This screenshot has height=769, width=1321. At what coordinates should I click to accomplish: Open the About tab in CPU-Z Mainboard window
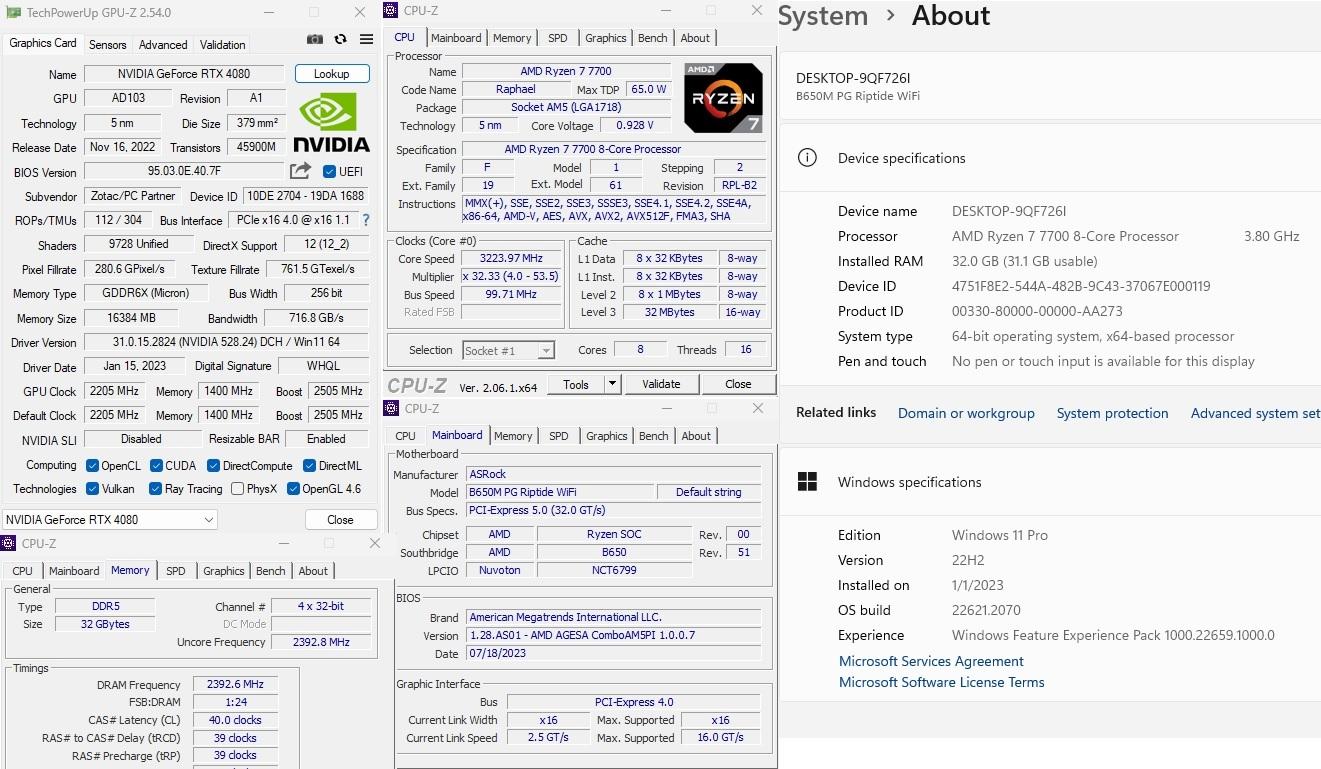(696, 436)
